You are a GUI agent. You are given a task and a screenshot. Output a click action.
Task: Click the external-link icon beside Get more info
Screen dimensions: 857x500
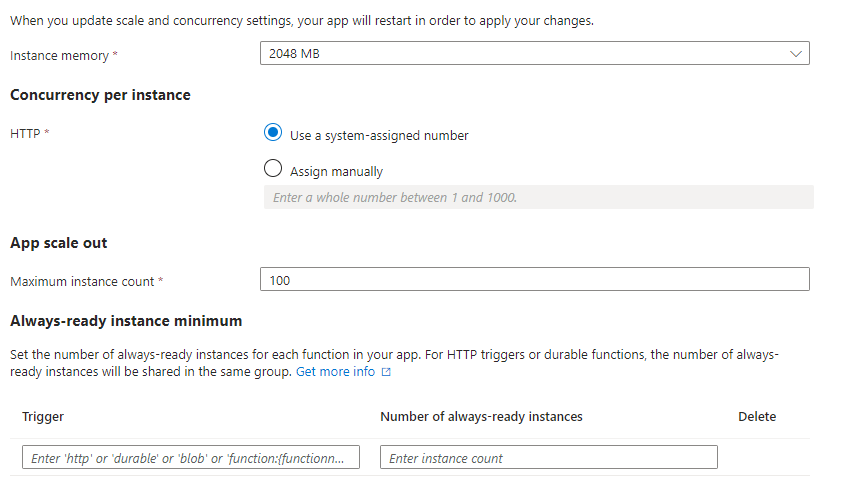[386, 372]
